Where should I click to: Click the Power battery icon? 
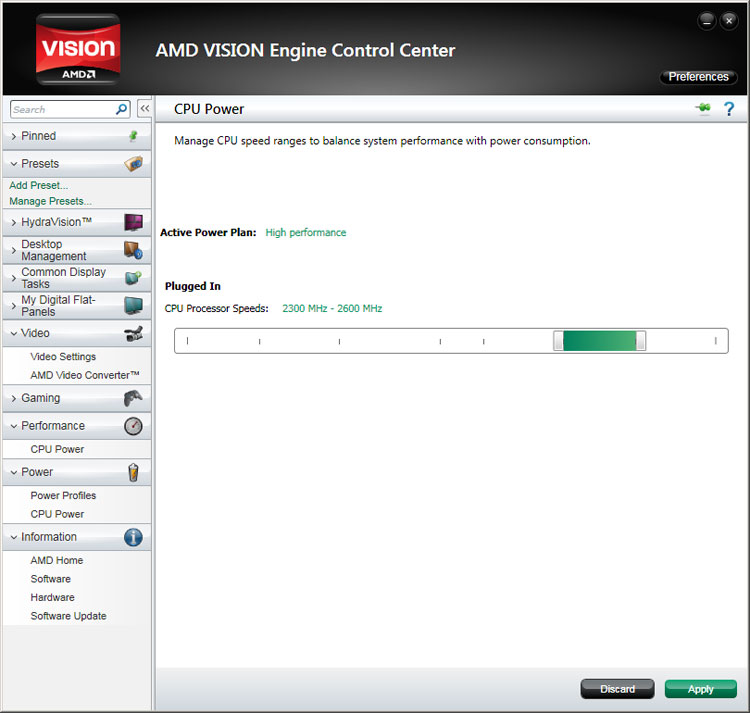(x=133, y=472)
